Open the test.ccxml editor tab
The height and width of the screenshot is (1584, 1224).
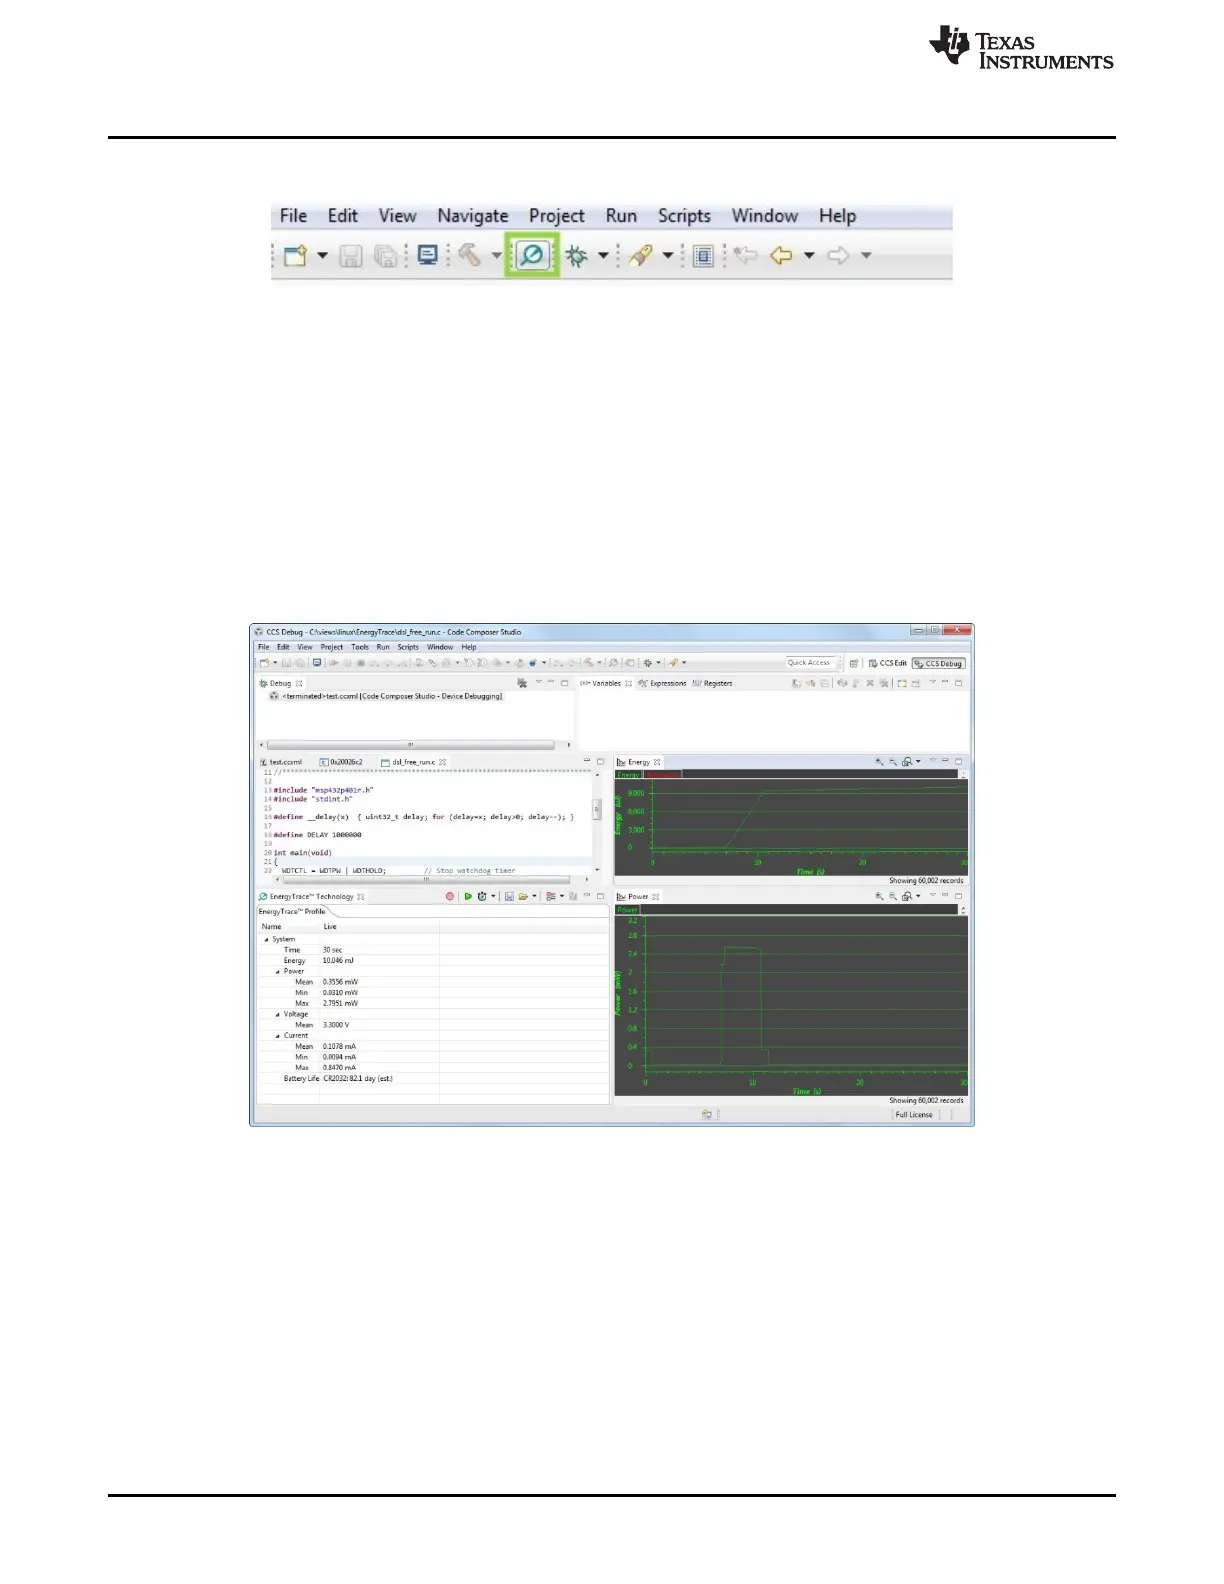(x=281, y=762)
